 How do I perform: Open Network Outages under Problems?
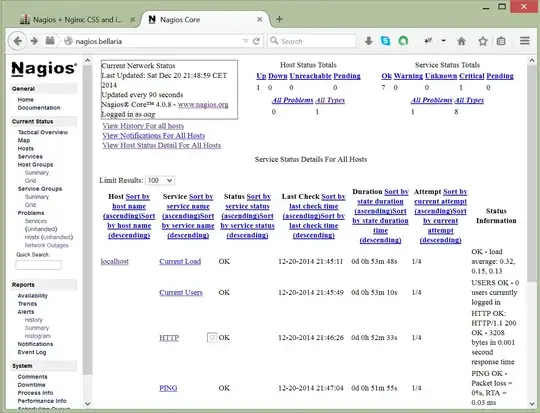click(46, 245)
